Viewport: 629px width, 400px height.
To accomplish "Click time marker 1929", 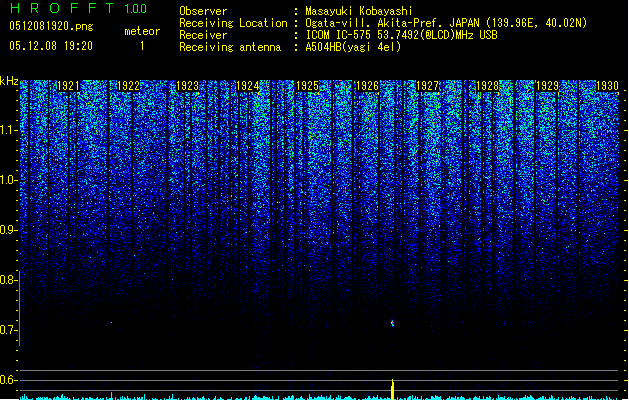I will click(547, 86).
